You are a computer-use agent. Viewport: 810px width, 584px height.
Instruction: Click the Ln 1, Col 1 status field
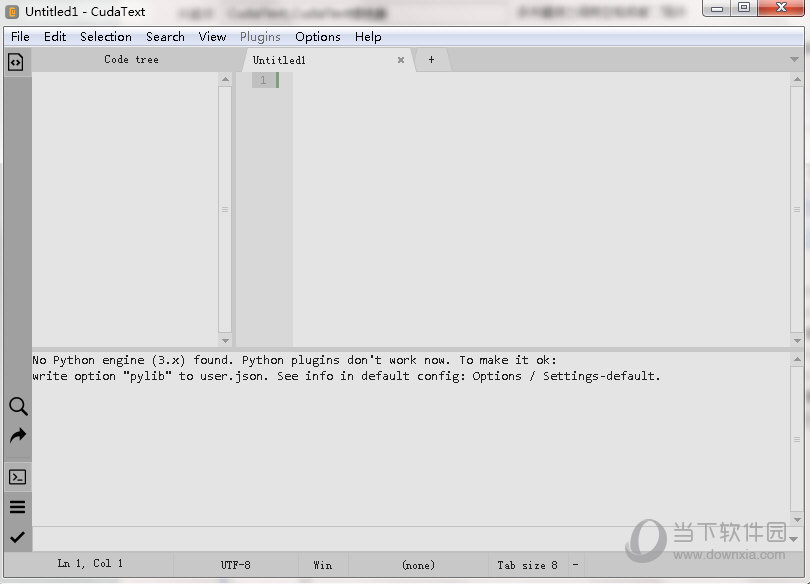(89, 564)
